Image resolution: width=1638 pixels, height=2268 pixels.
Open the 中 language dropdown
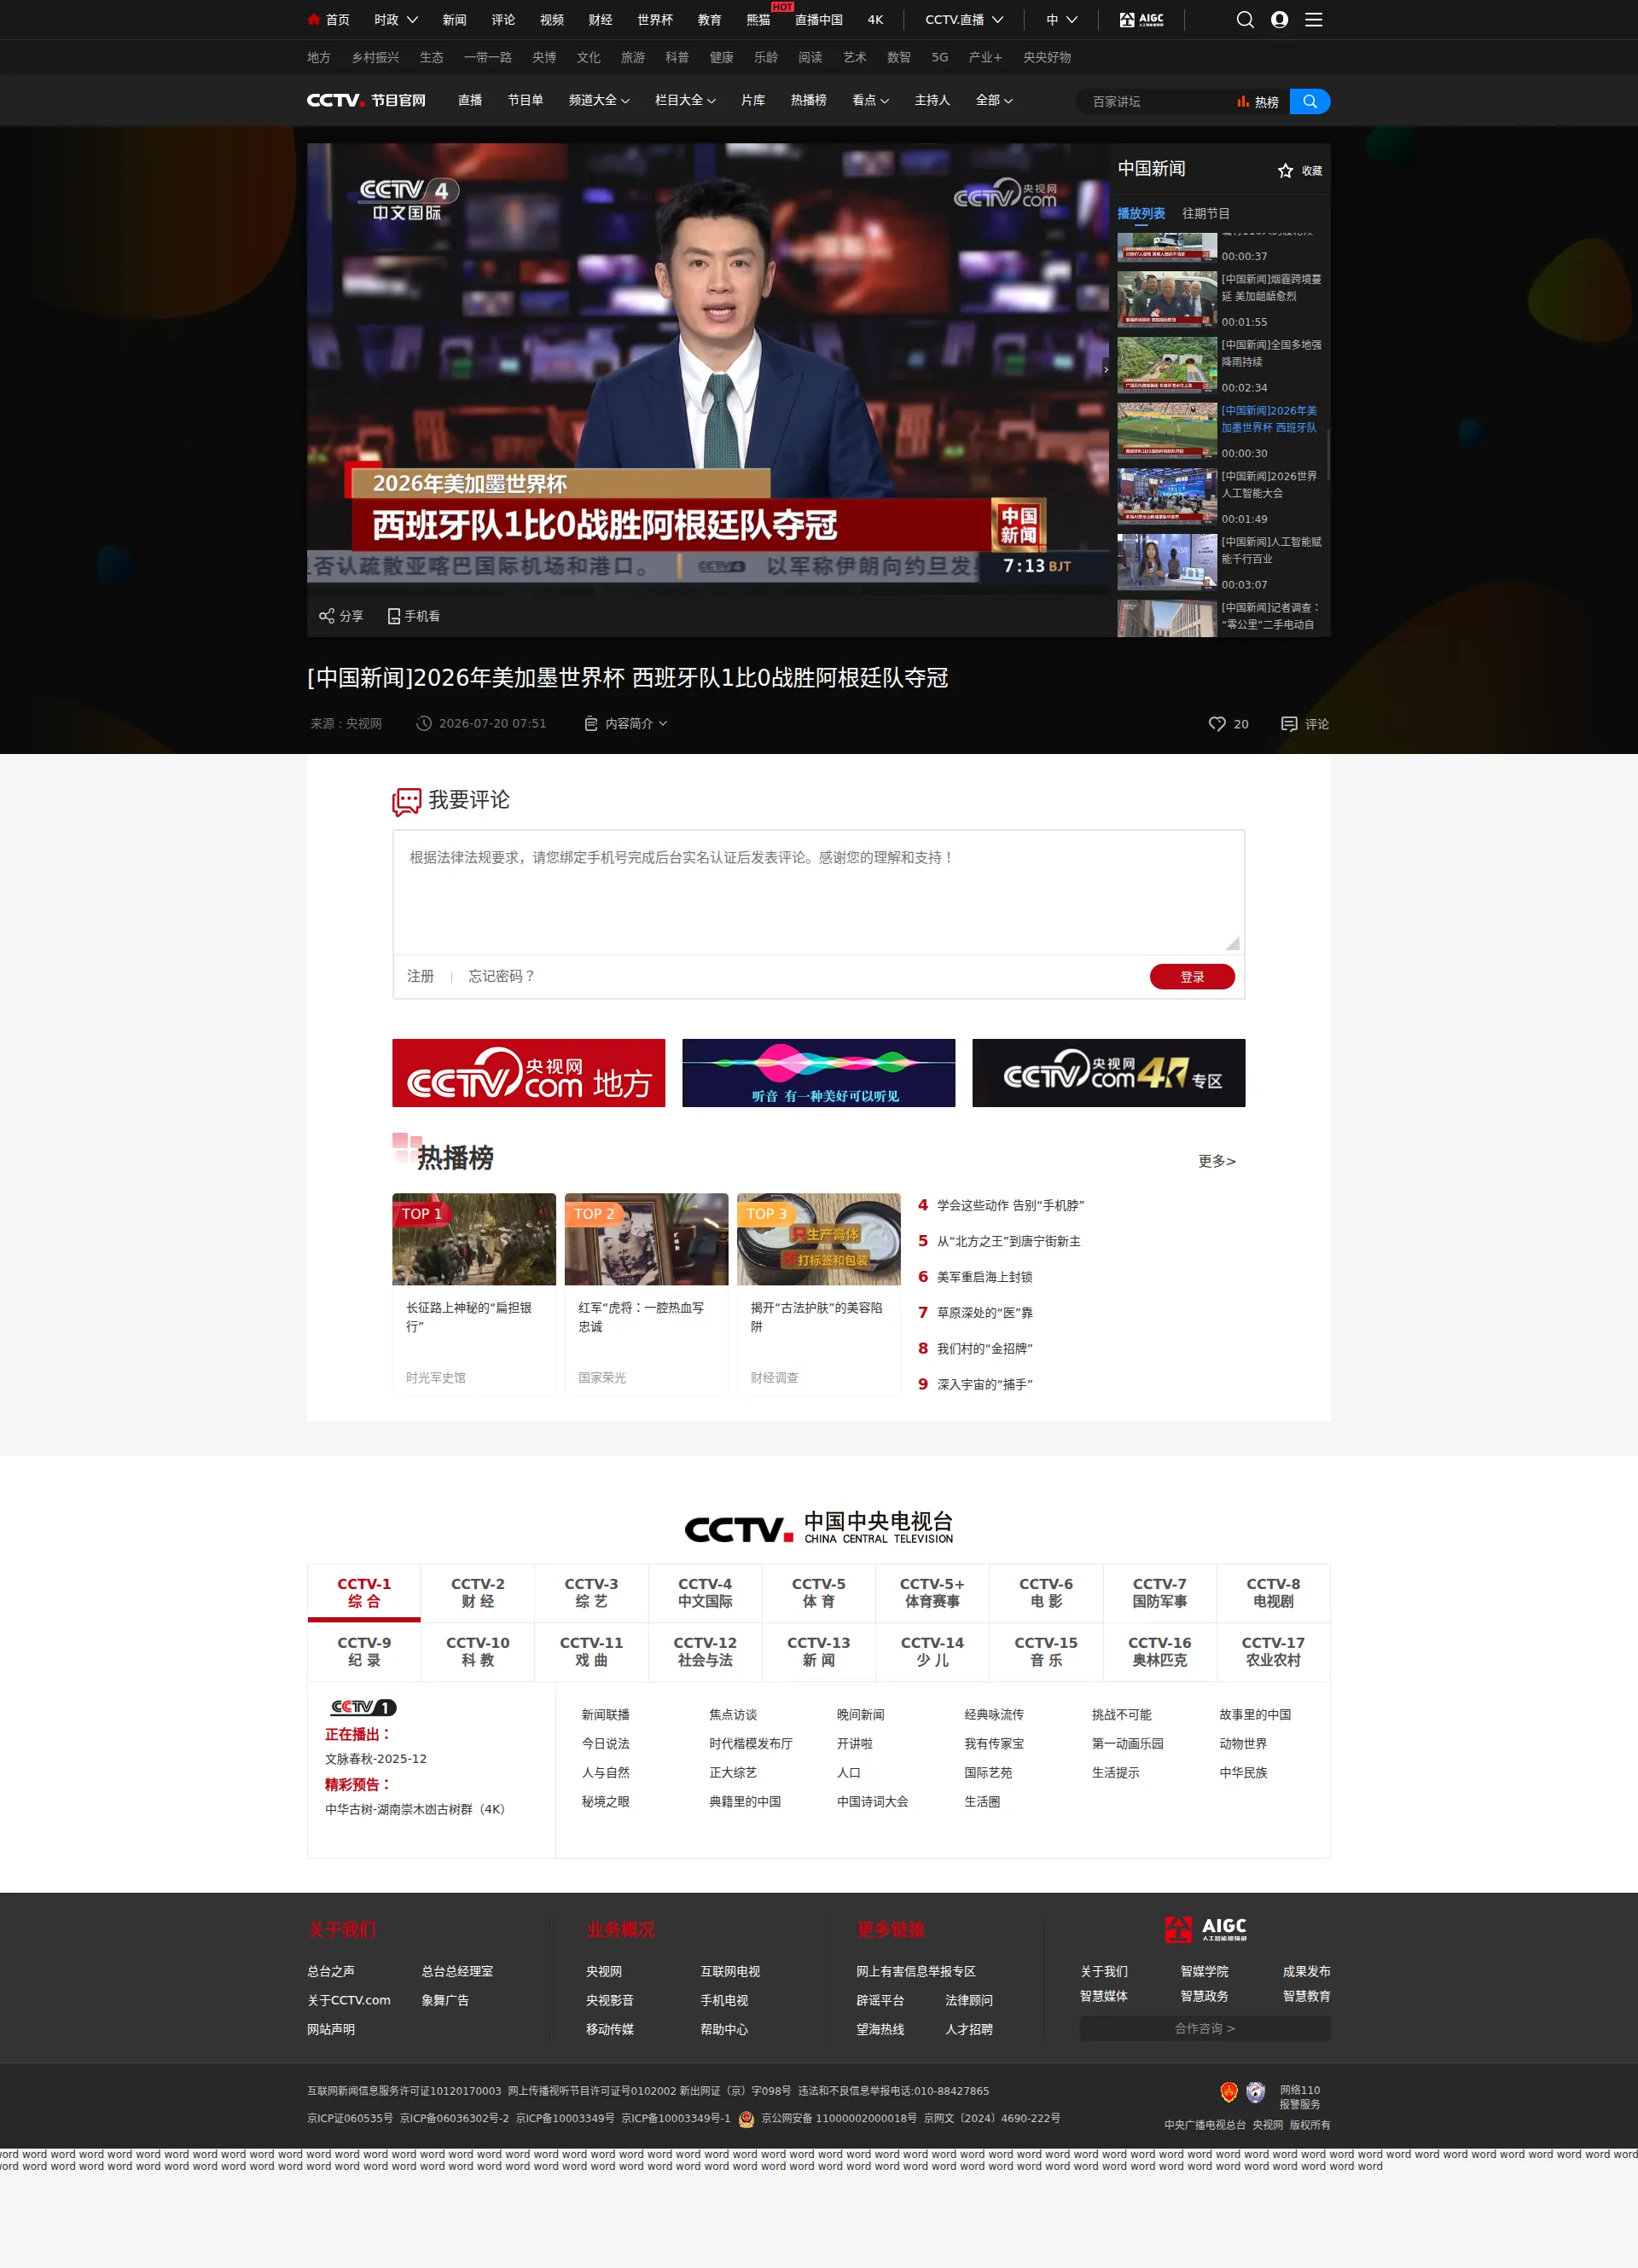tap(1062, 19)
